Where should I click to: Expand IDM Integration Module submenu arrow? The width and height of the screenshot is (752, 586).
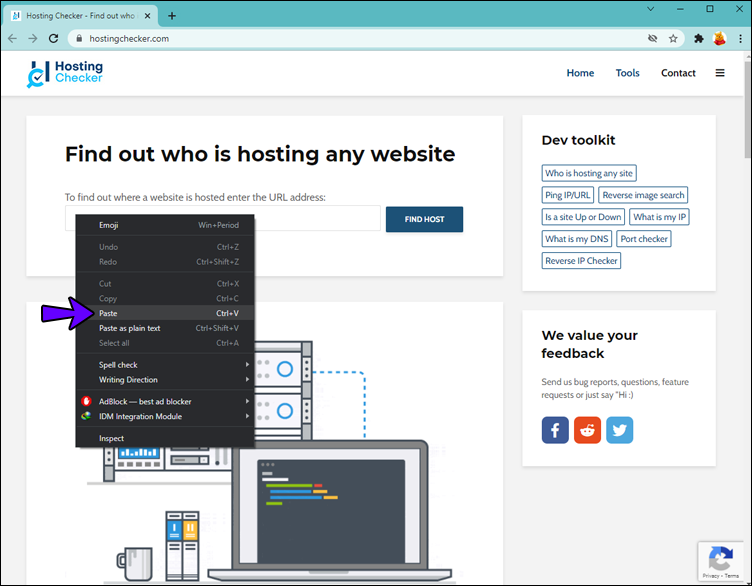[x=247, y=416]
